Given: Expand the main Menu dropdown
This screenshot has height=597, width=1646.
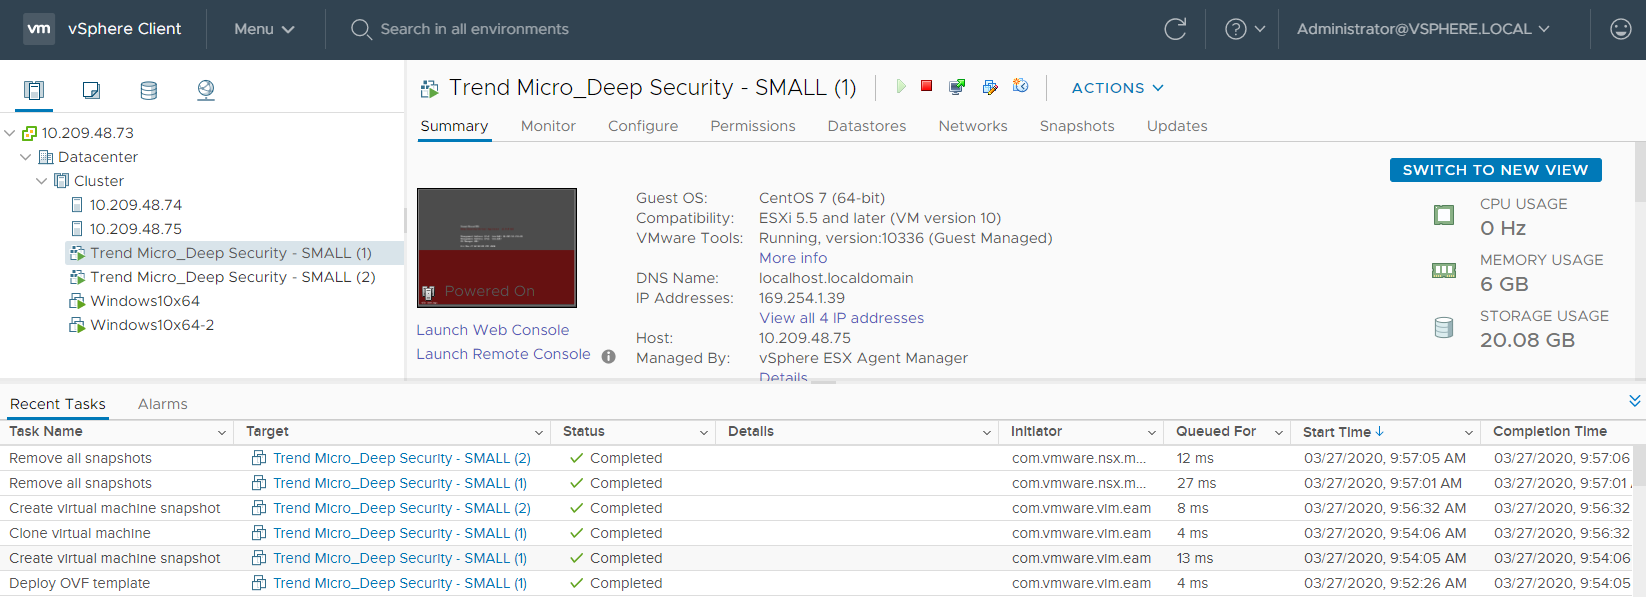Looking at the screenshot, I should point(264,29).
